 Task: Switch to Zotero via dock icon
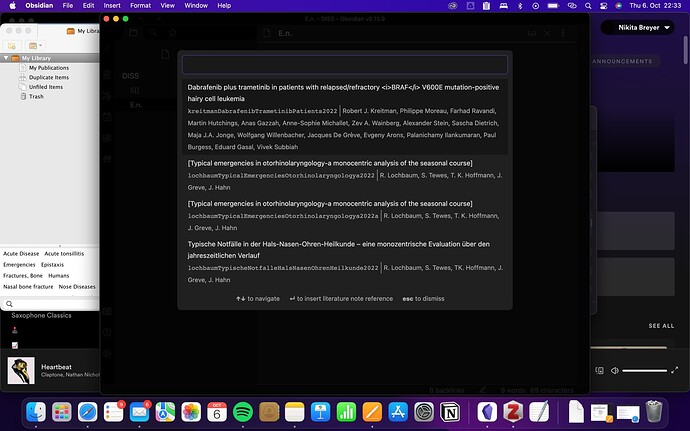(513, 413)
